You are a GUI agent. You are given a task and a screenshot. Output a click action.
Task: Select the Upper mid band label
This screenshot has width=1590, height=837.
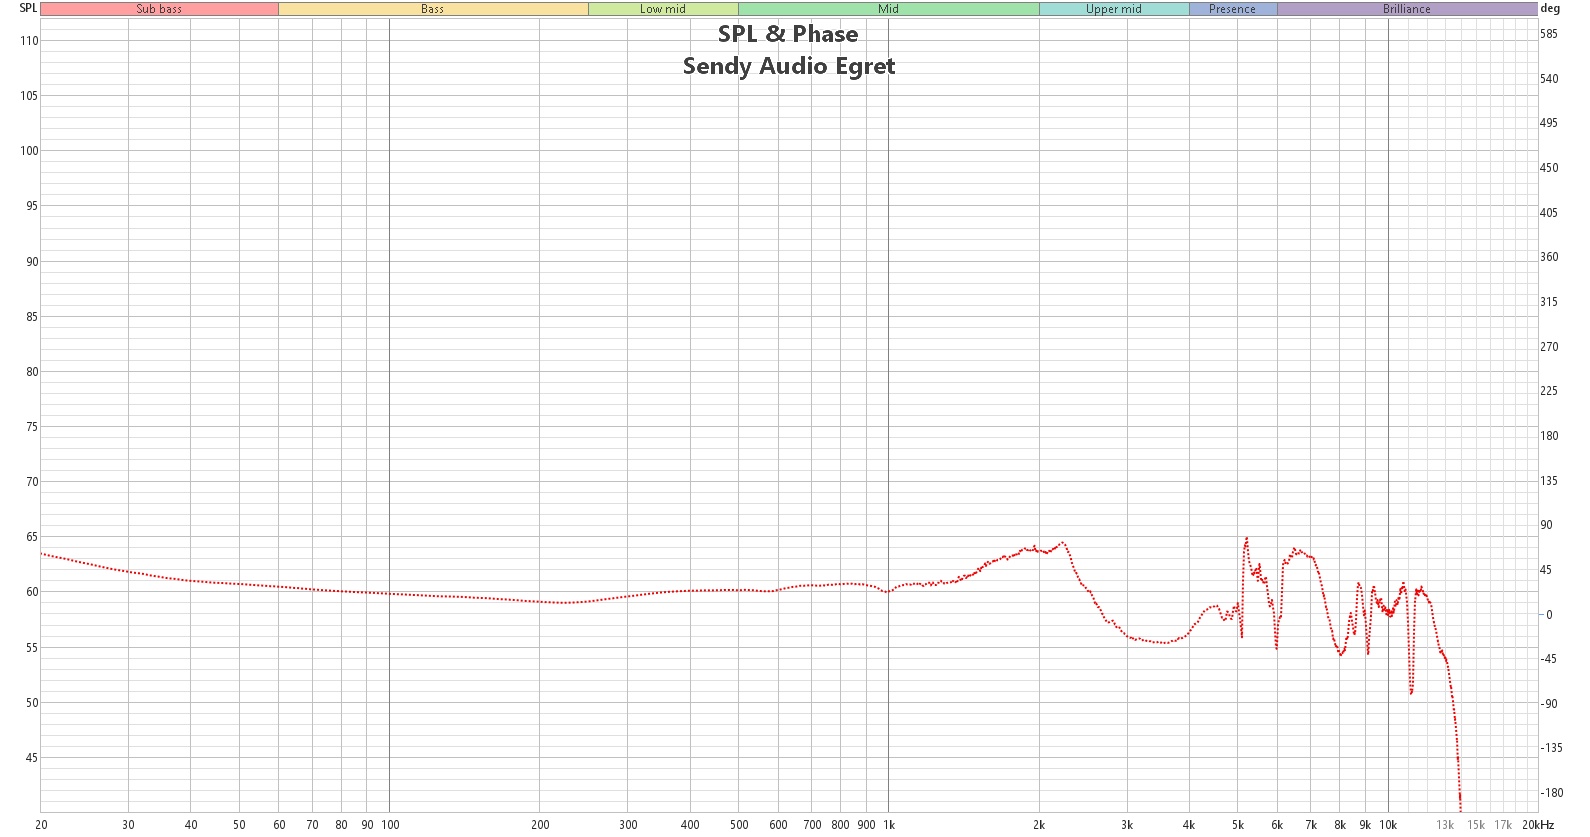click(x=1114, y=9)
